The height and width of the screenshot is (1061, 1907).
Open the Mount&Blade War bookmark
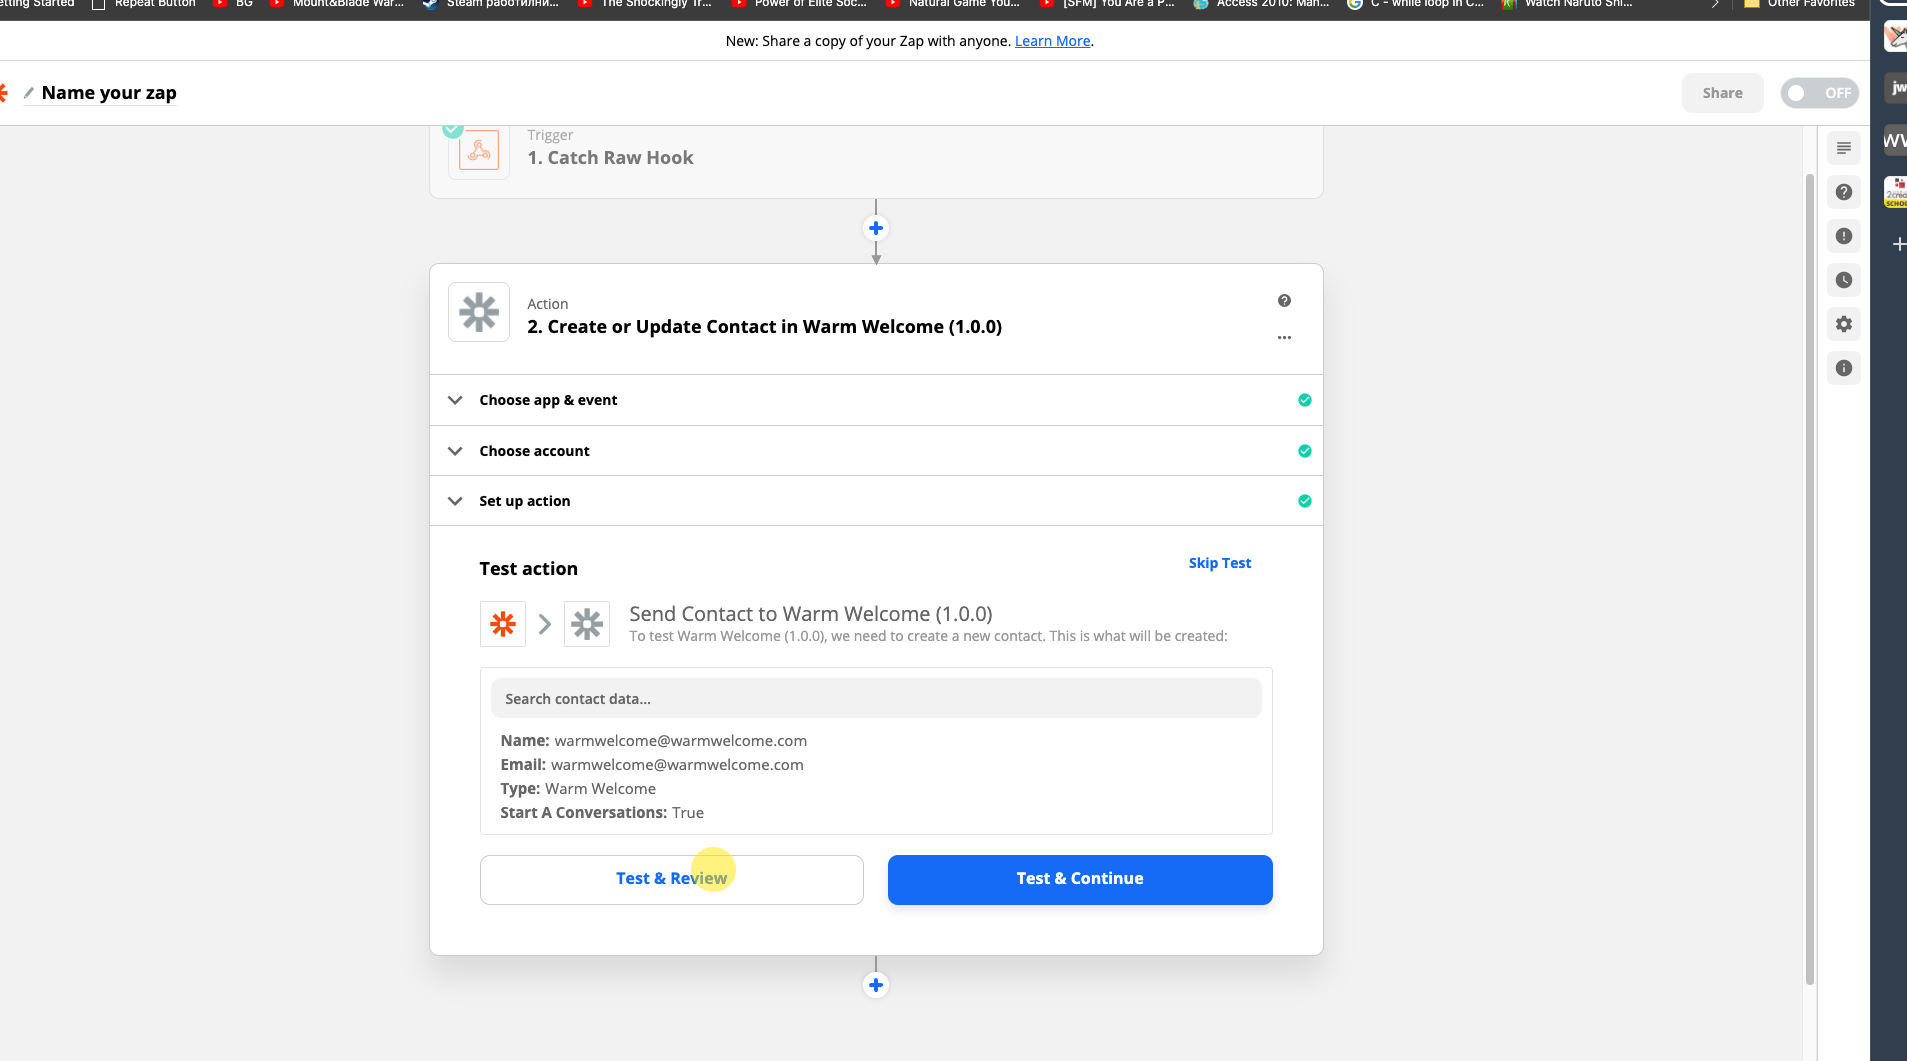[x=338, y=4]
